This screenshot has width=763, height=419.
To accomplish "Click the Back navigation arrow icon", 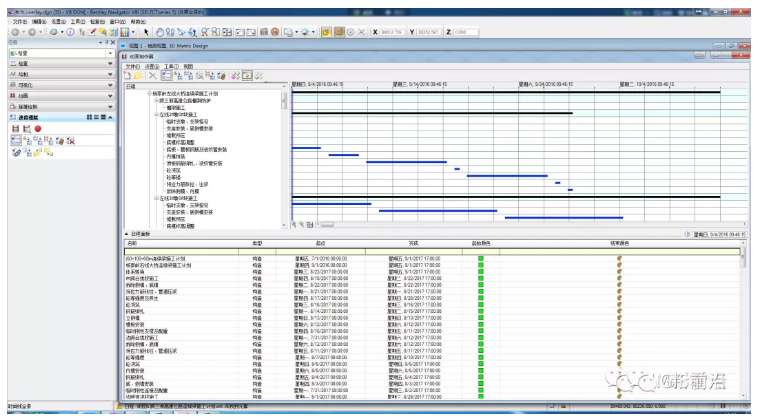I will (x=16, y=32).
